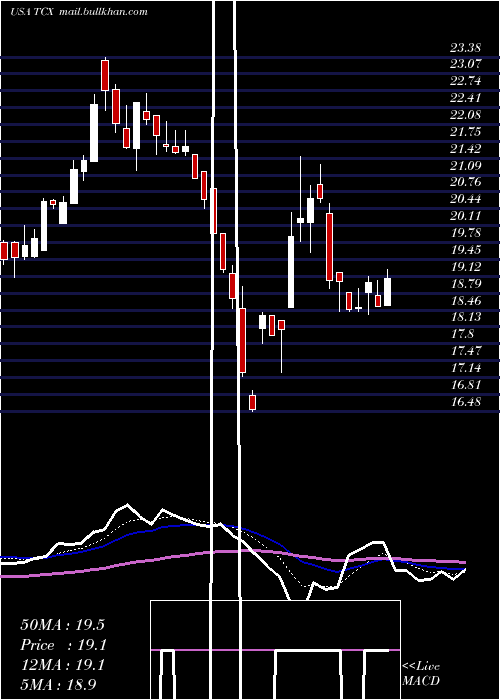Click the 16.48 price level label
Screen dimensions: 500x700
click(x=465, y=402)
